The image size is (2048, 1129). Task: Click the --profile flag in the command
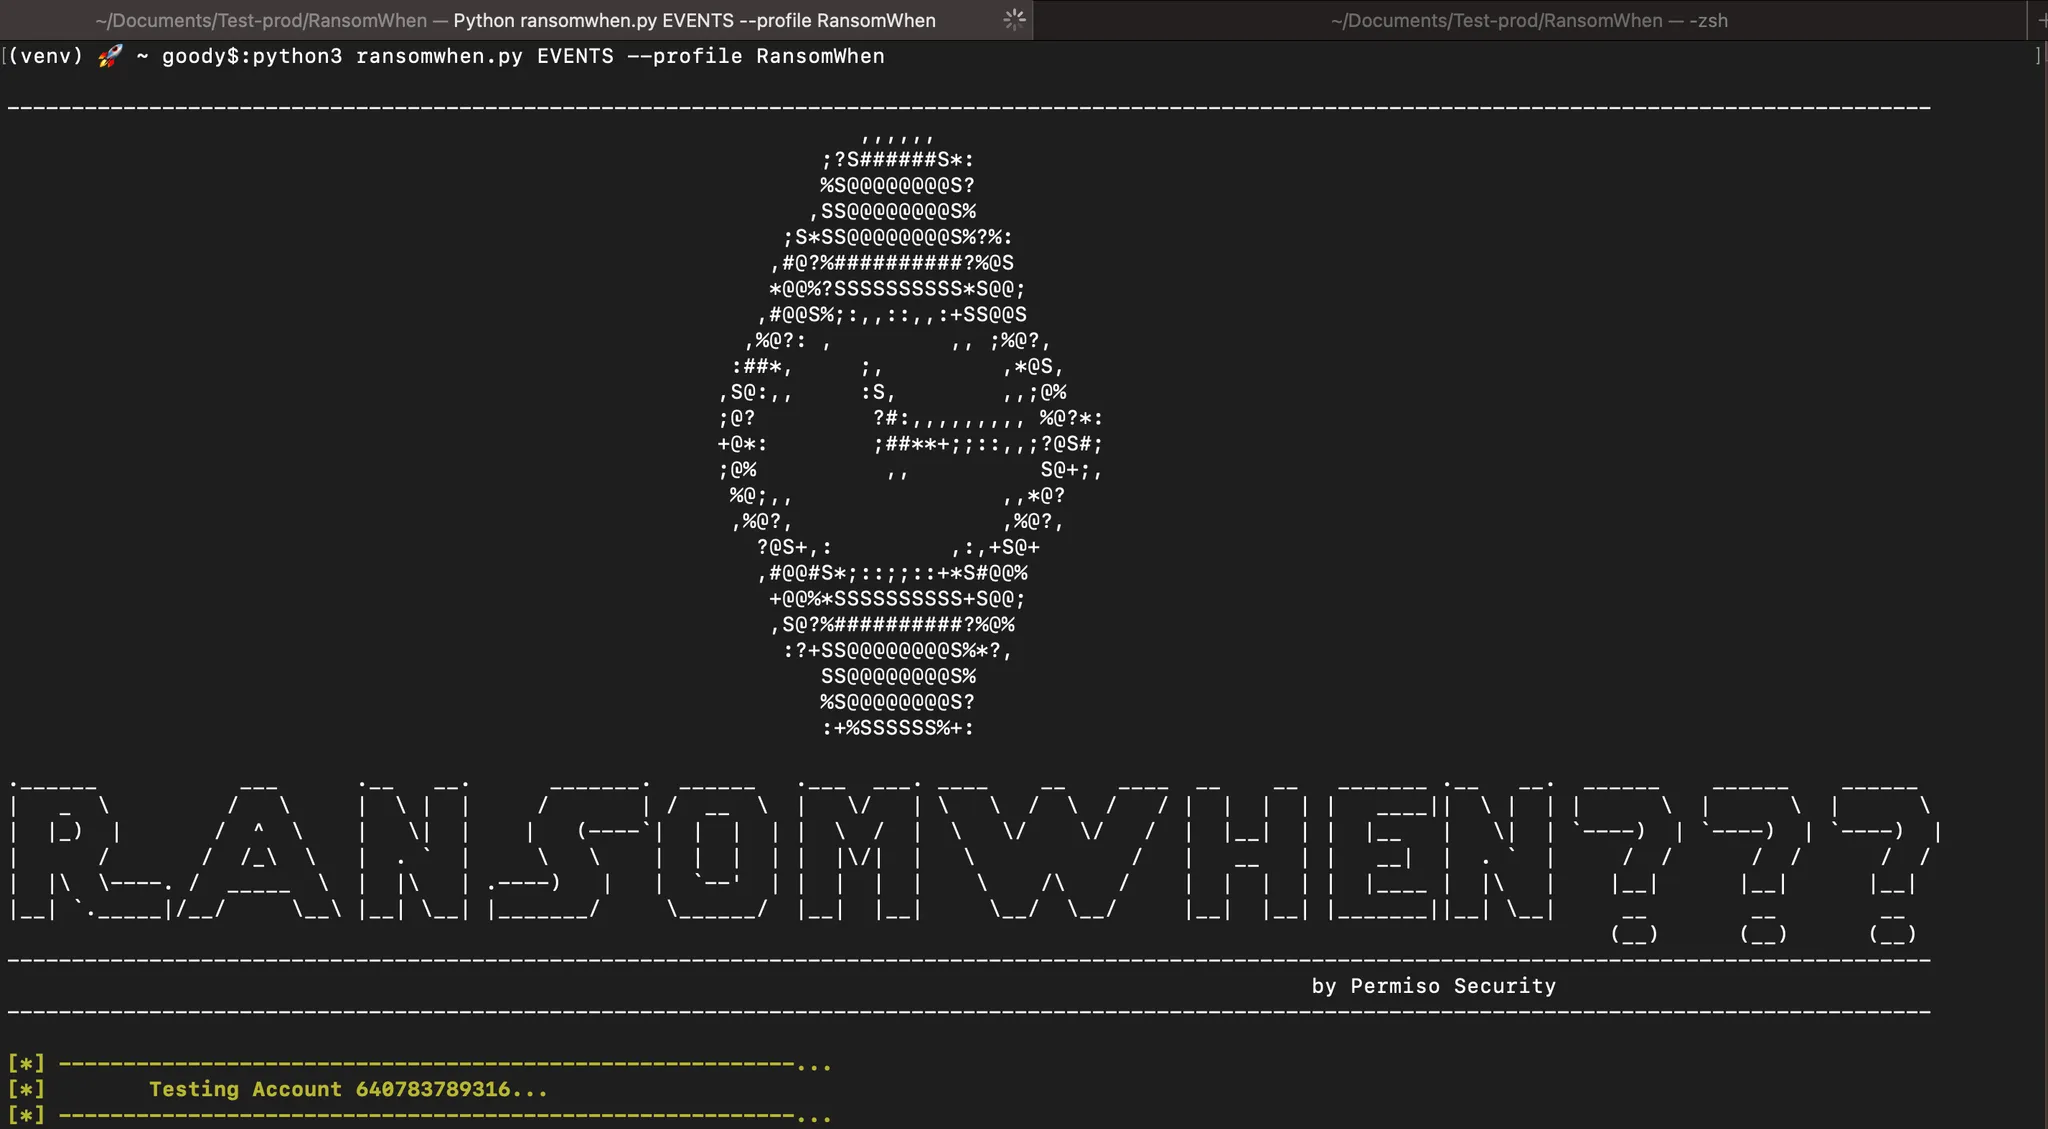pos(684,56)
